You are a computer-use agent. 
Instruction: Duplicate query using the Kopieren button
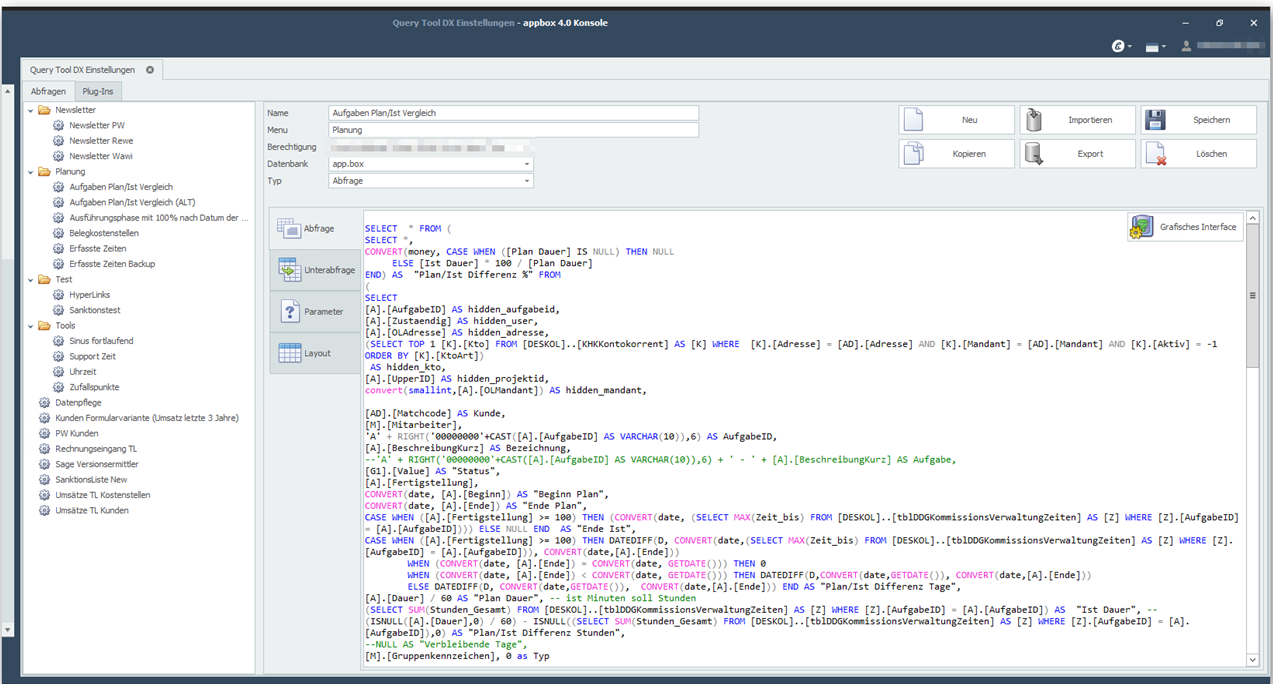956,154
